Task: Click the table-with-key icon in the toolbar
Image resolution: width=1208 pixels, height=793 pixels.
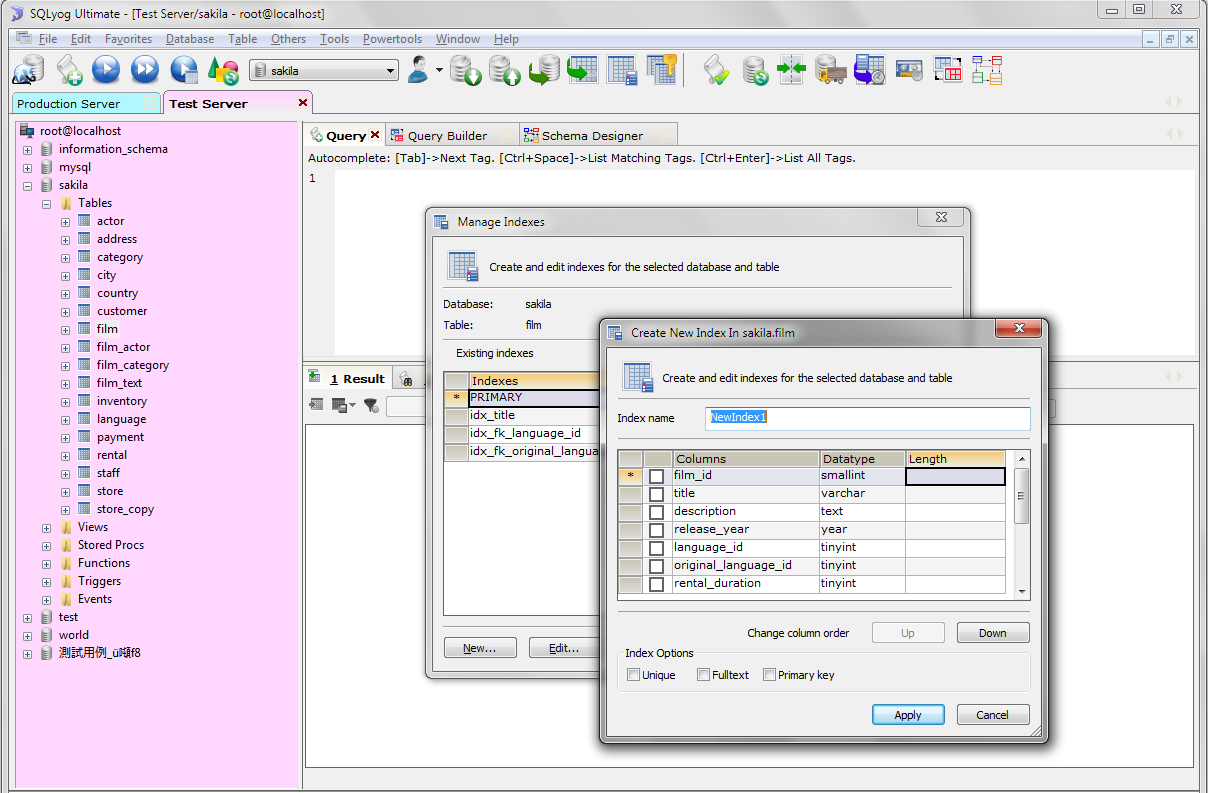Action: pos(662,70)
